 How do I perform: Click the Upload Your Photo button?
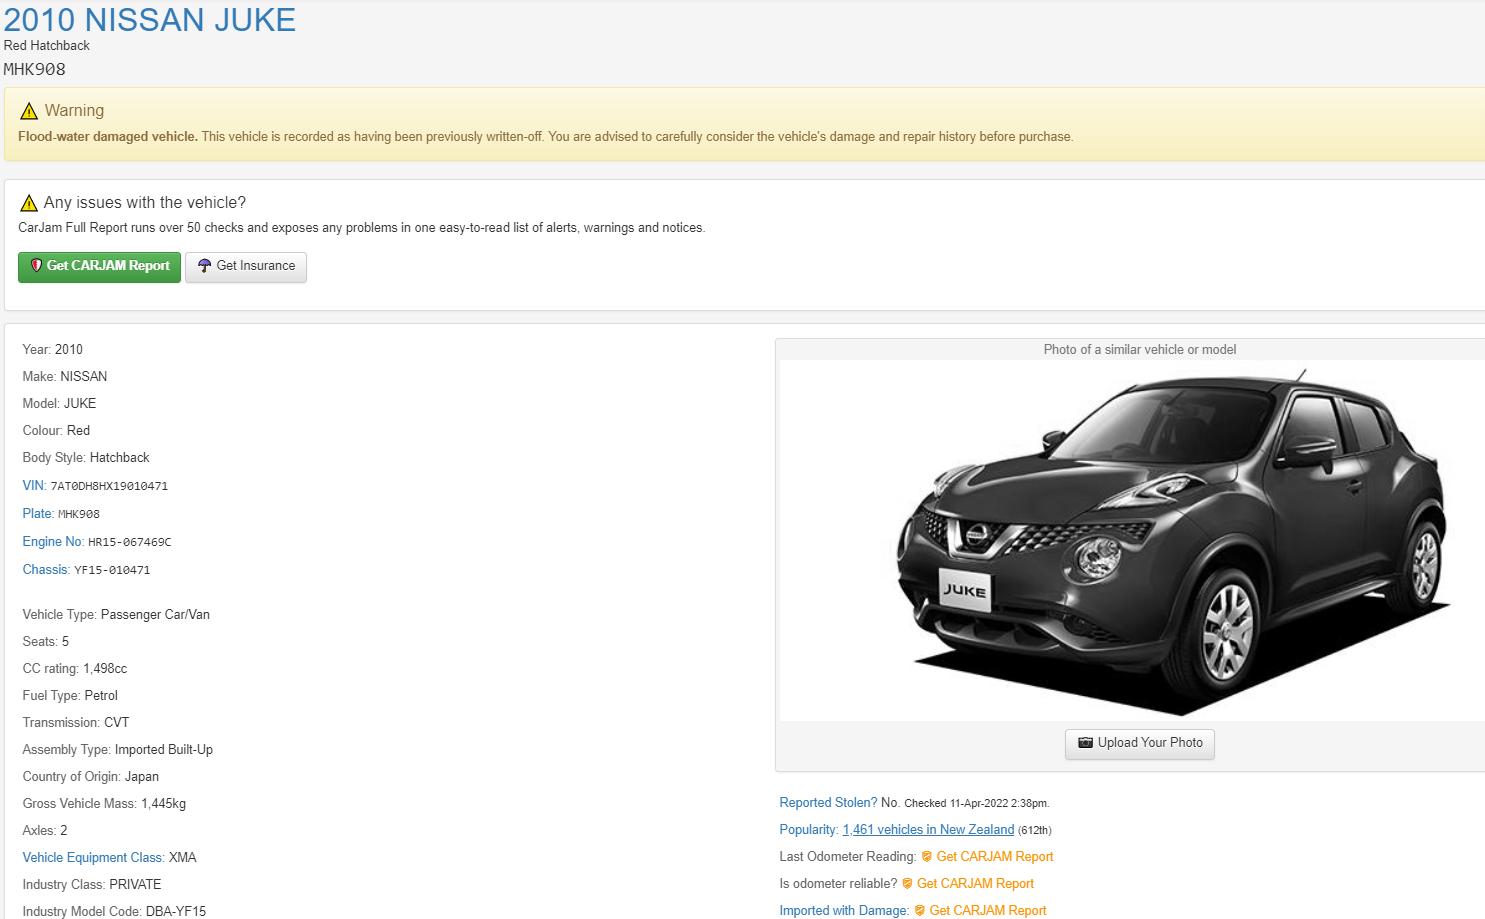(1140, 743)
